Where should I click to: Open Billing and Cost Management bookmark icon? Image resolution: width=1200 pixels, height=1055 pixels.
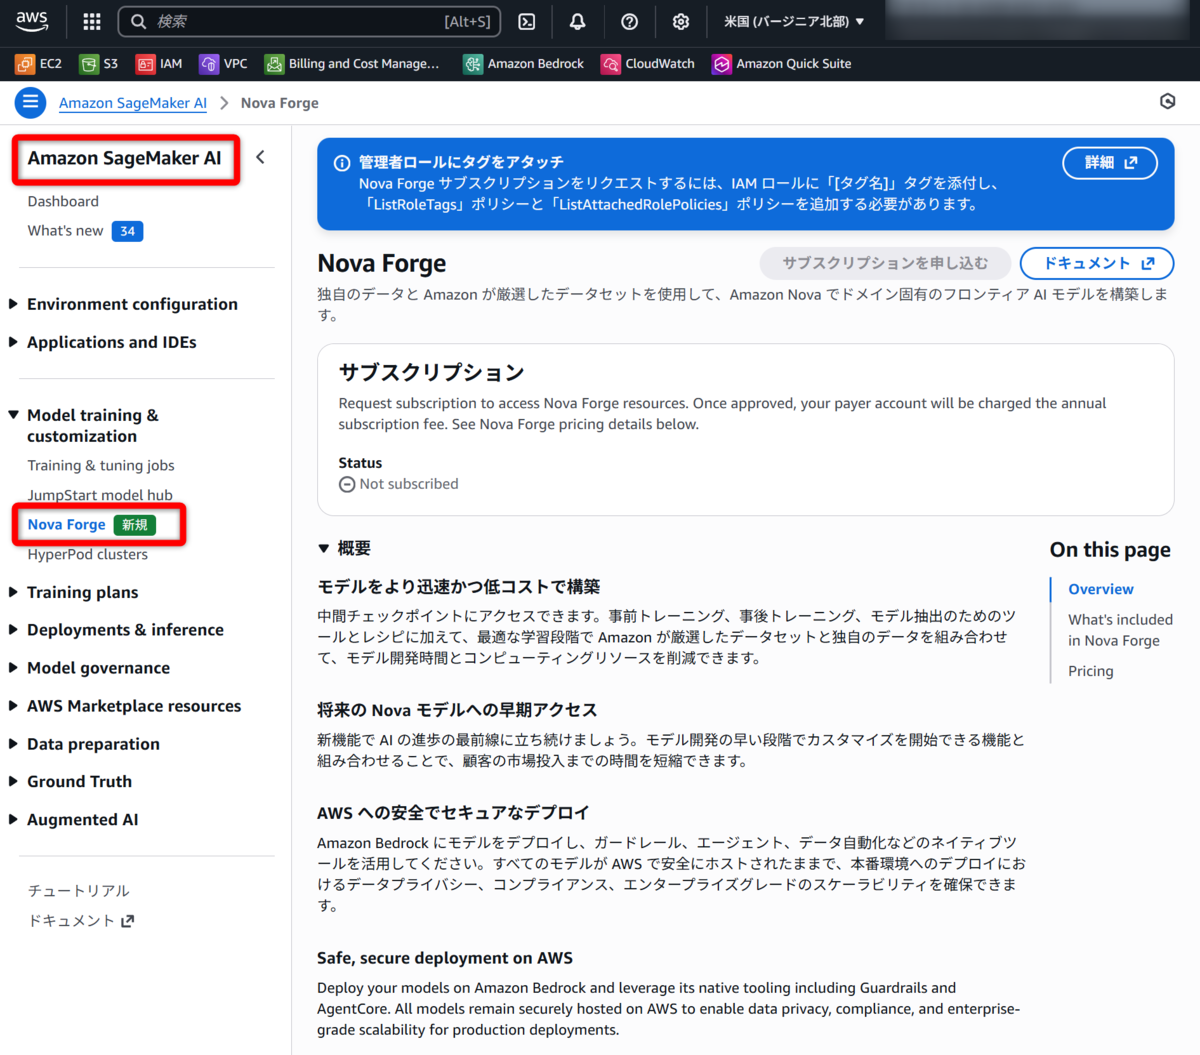coord(274,64)
